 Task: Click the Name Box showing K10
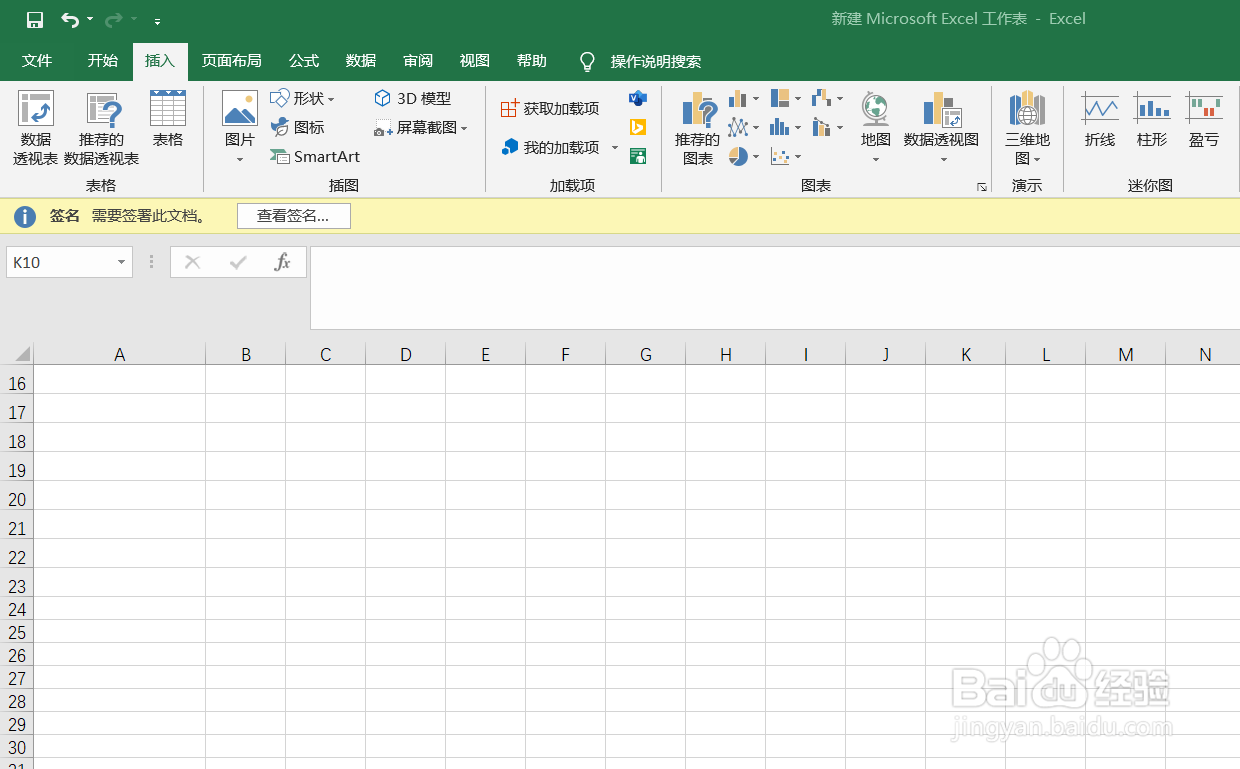[x=60, y=262]
